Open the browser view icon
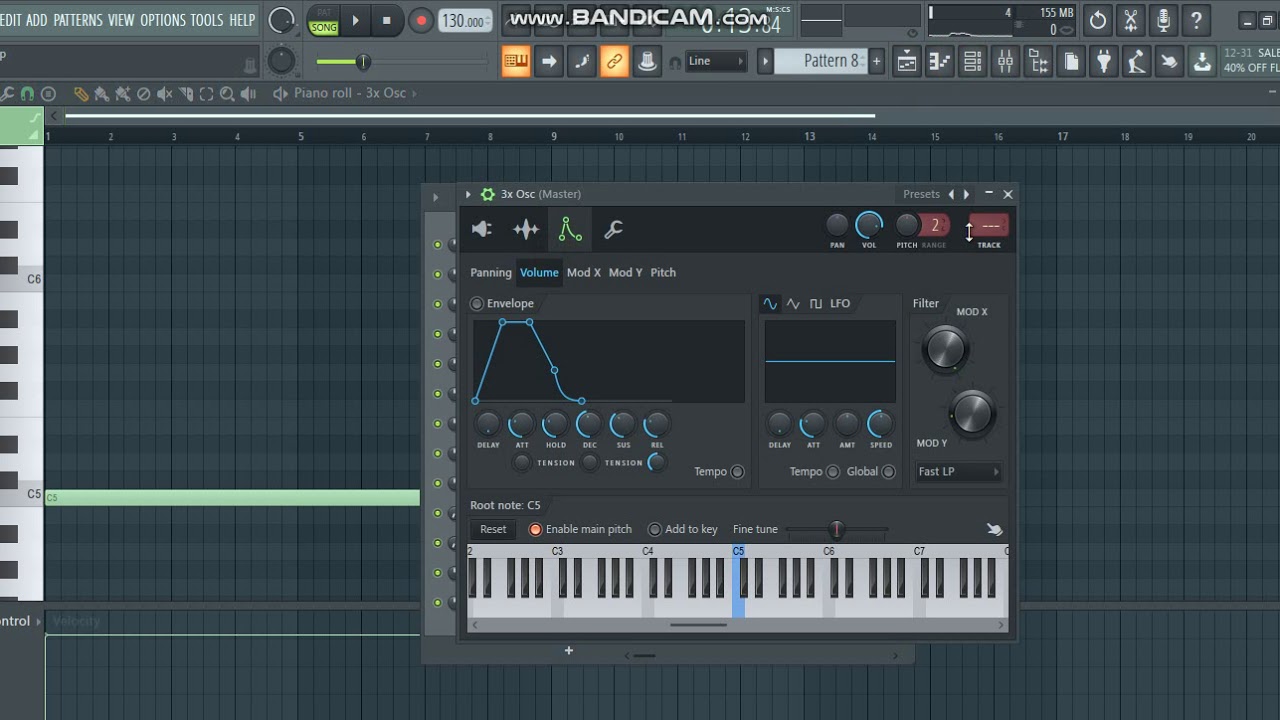The height and width of the screenshot is (720, 1280). [1038, 61]
